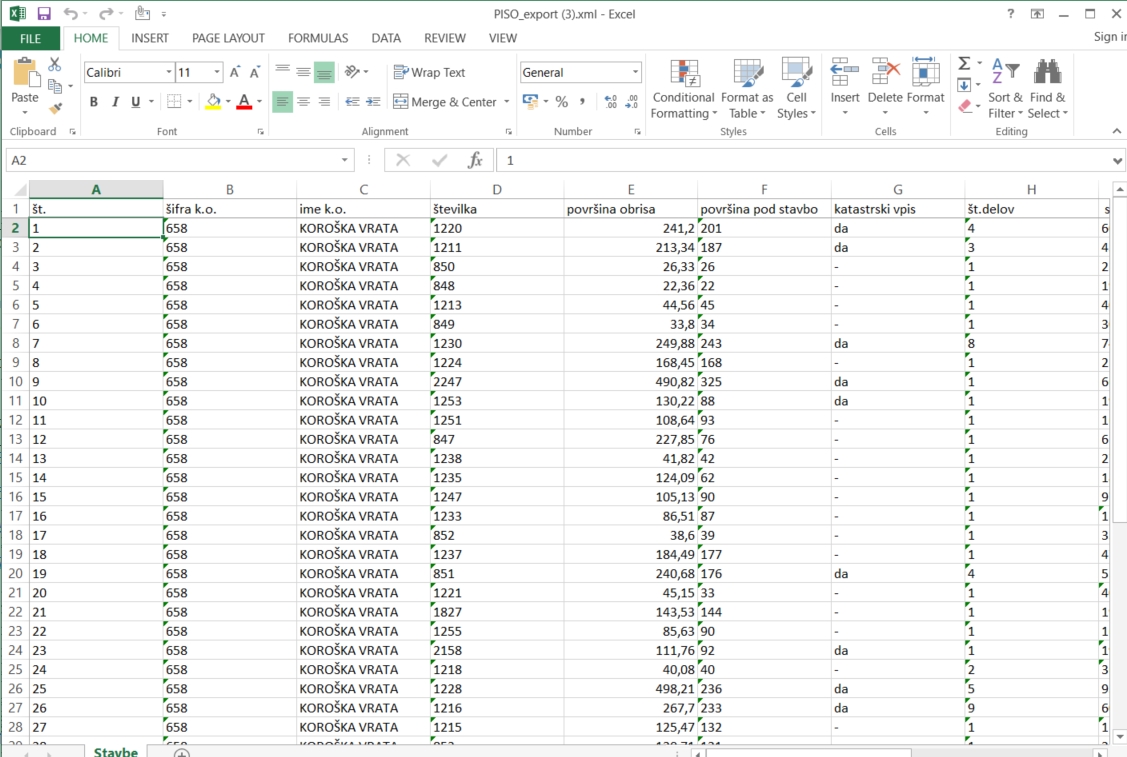1127x757 pixels.
Task: Toggle Bold formatting
Action: pos(94,102)
